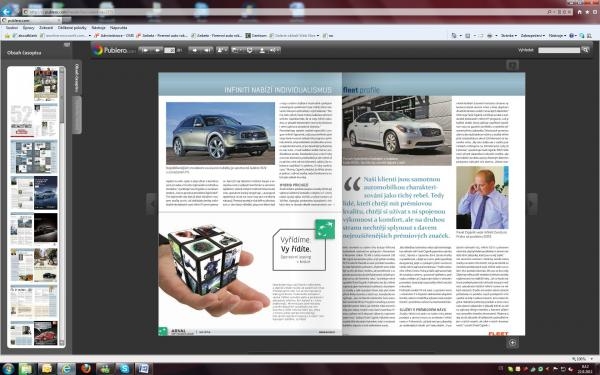Click the zoom-in plus icon below the magazine
Image resolution: width=600 pixels, height=375 pixels.
513,342
